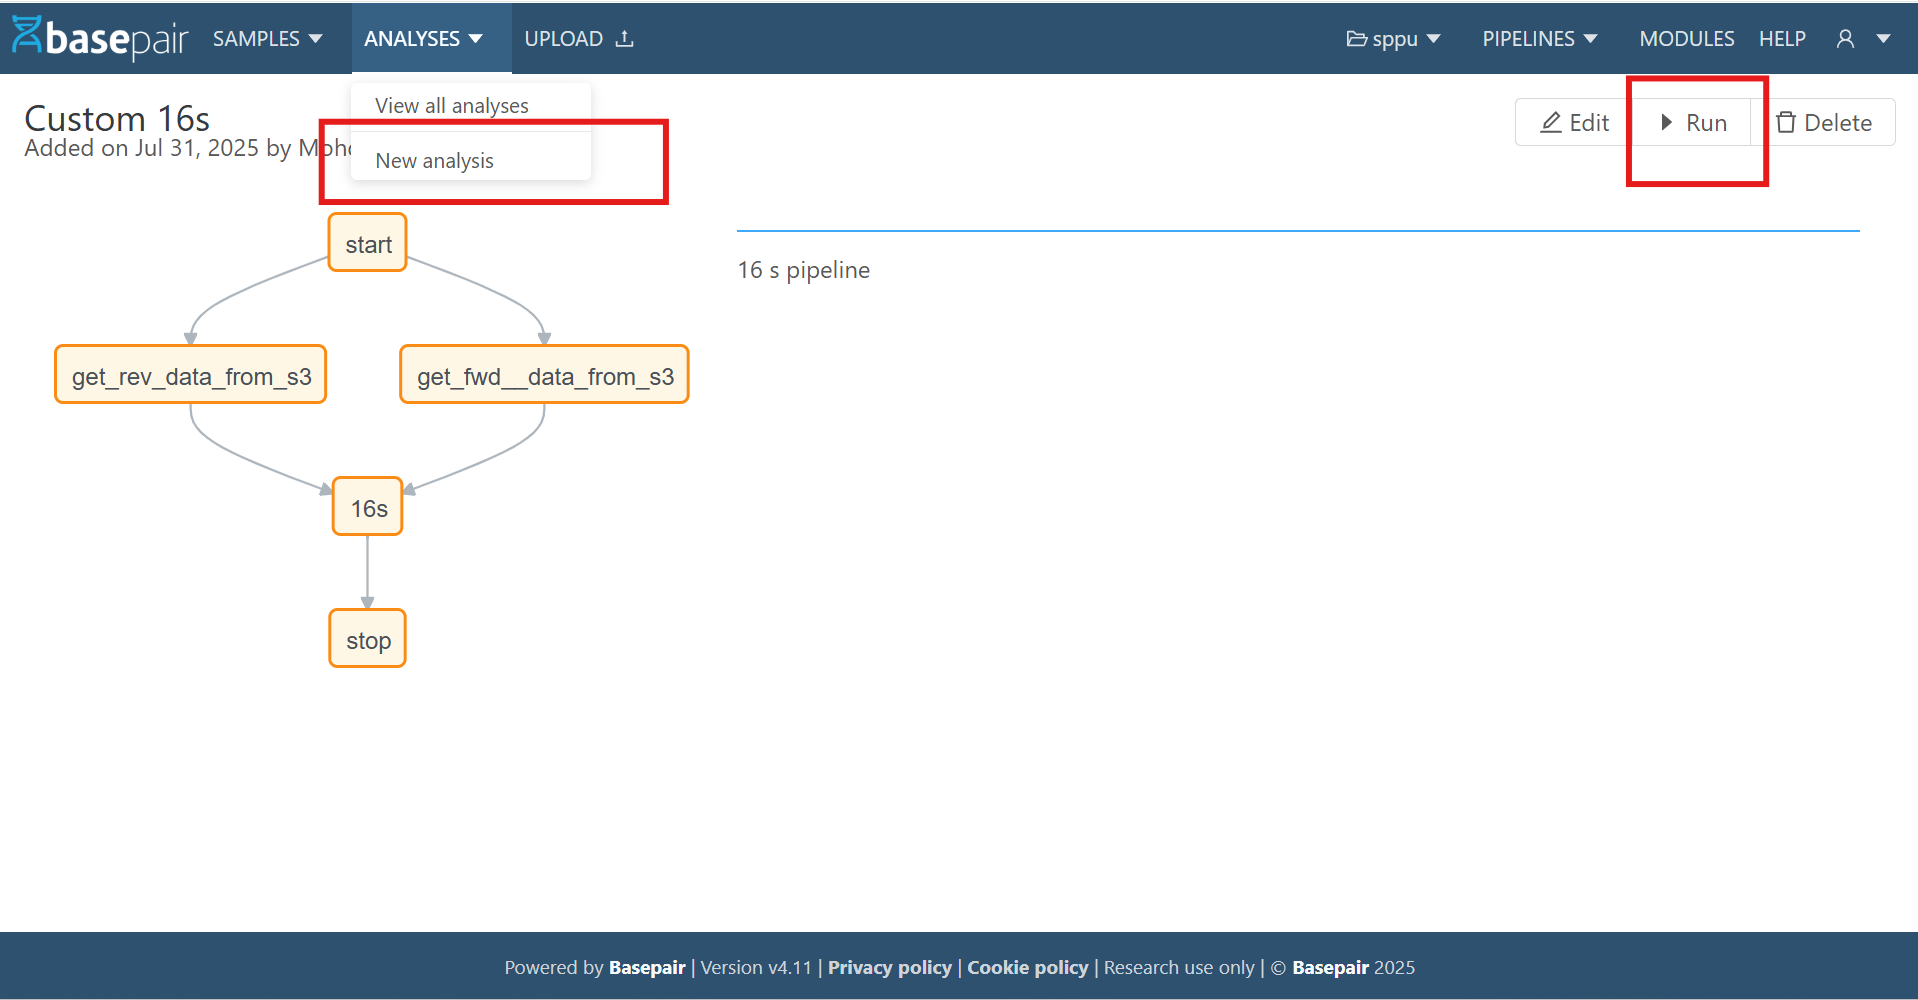Screen dimensions: 1918x1000
Task: Open the Cookie policy link
Action: point(1027,967)
